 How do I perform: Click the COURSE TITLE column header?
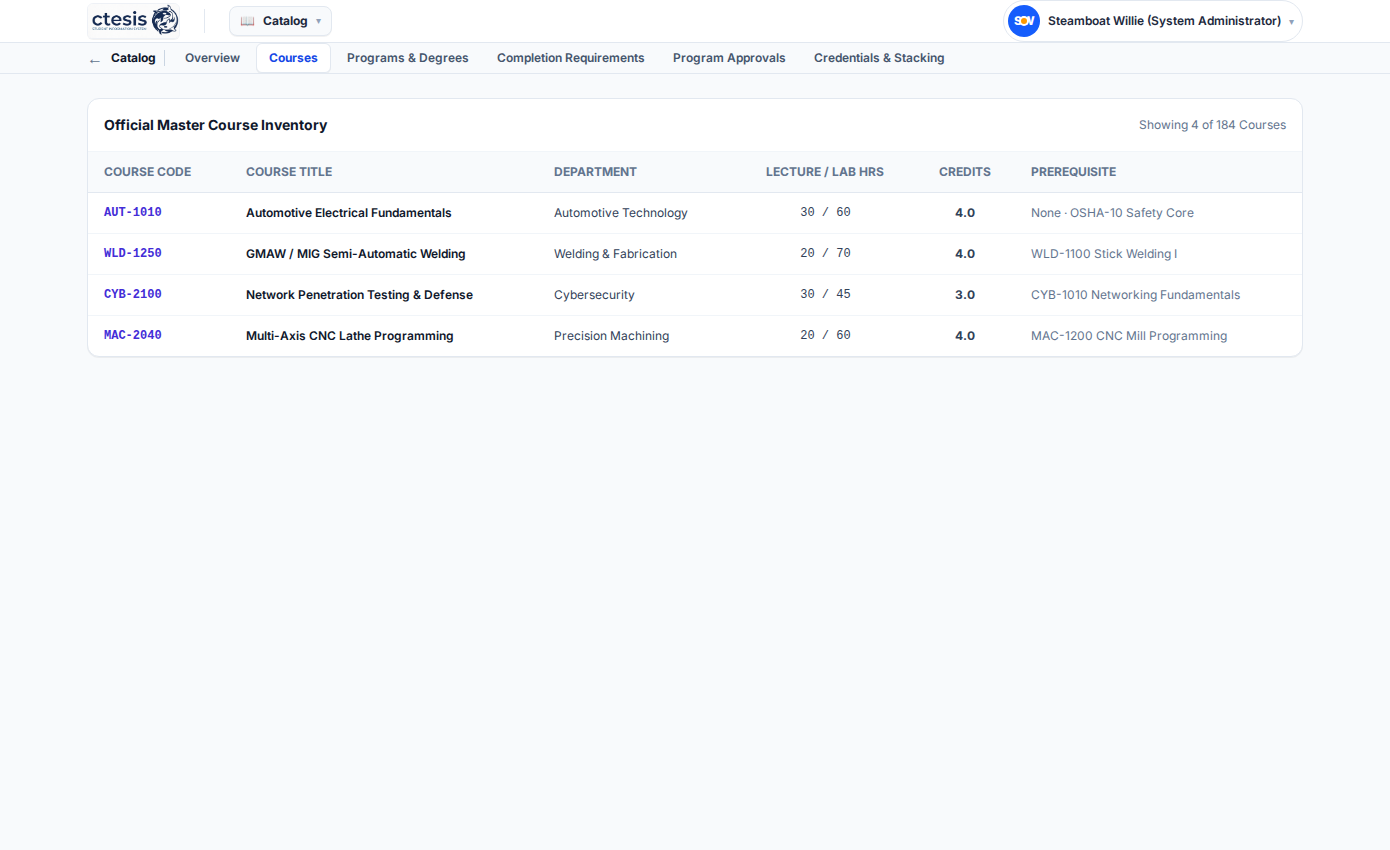click(x=289, y=172)
